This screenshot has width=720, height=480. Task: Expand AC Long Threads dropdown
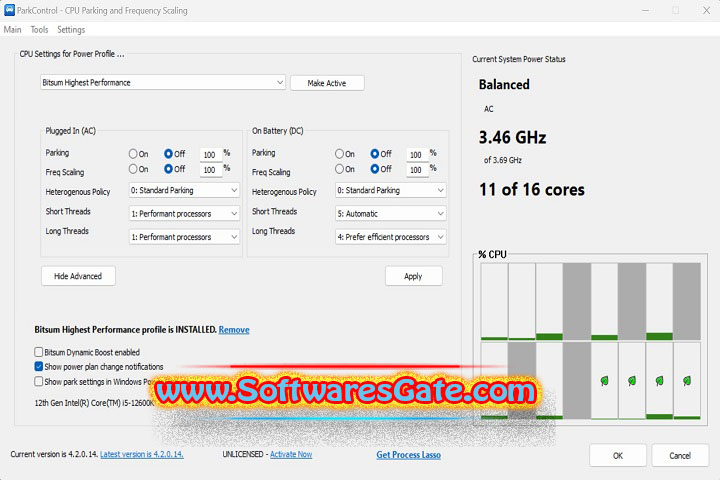pyautogui.click(x=184, y=237)
